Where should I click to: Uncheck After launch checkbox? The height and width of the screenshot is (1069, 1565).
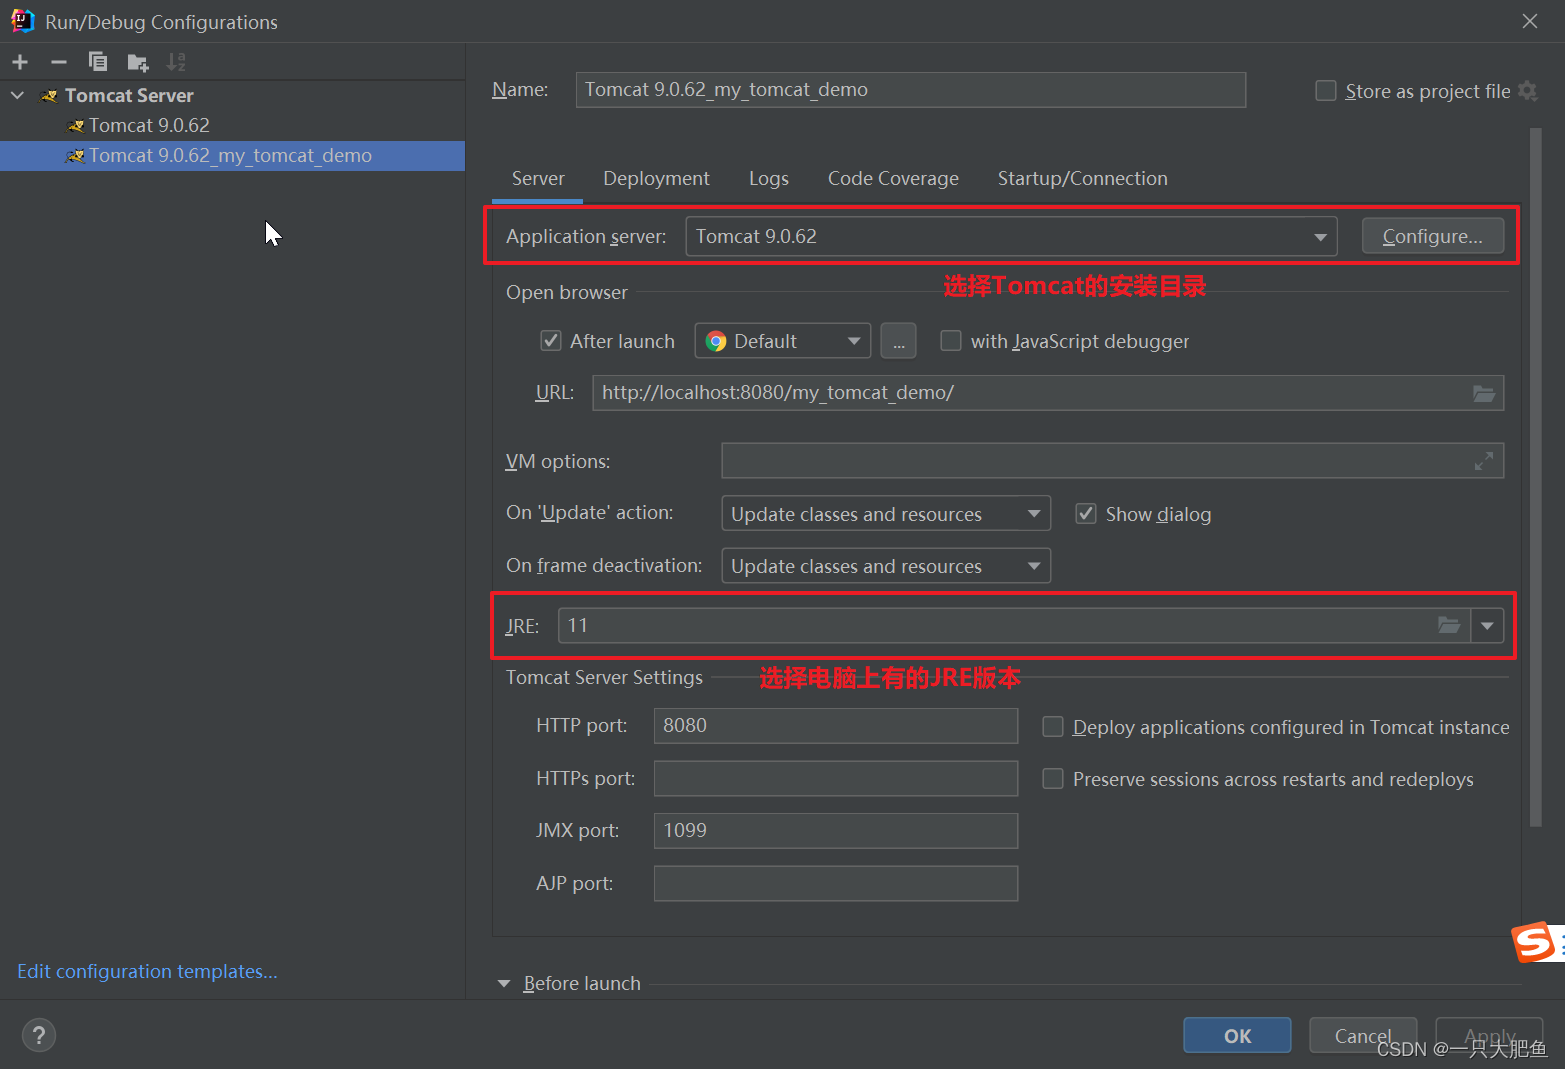[x=551, y=341]
